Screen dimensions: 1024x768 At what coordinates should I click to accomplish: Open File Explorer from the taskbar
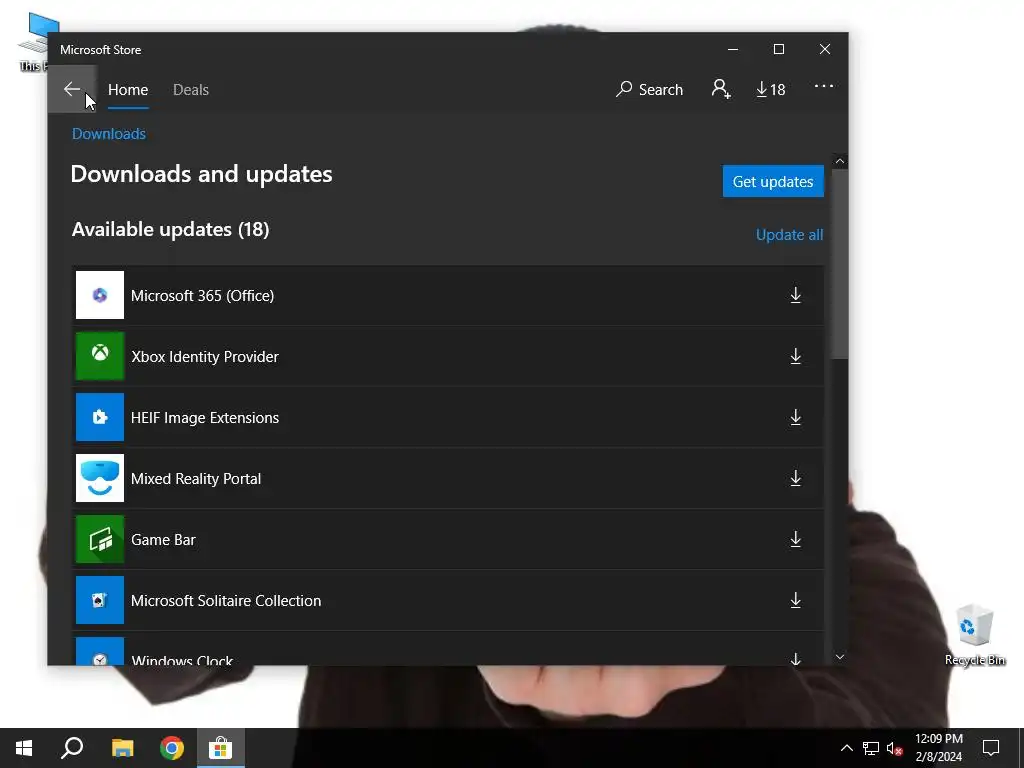[122, 748]
